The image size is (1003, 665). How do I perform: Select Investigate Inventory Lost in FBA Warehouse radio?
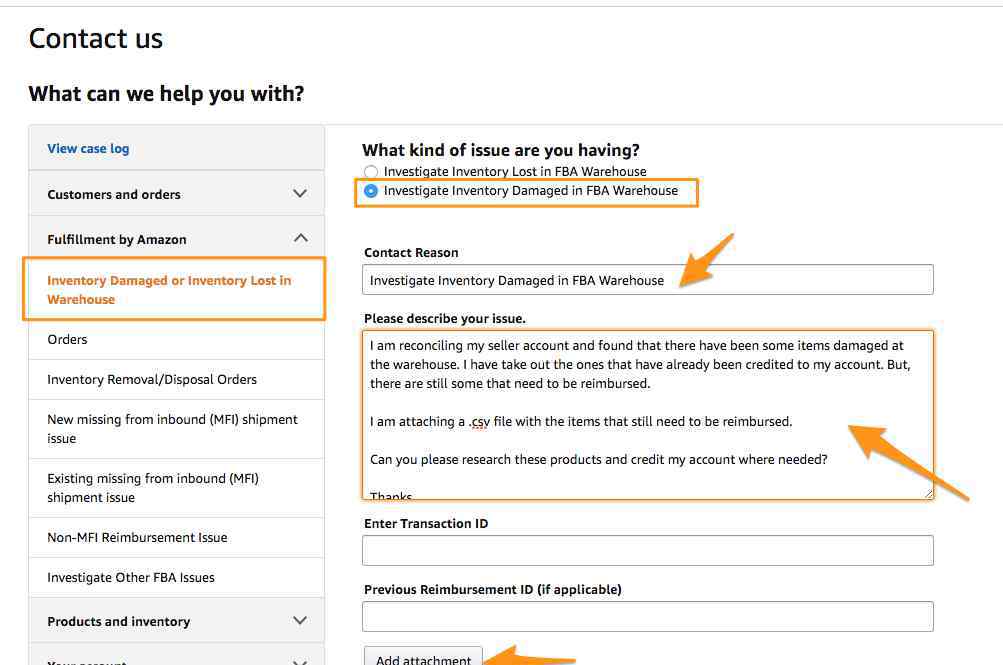[x=370, y=171]
